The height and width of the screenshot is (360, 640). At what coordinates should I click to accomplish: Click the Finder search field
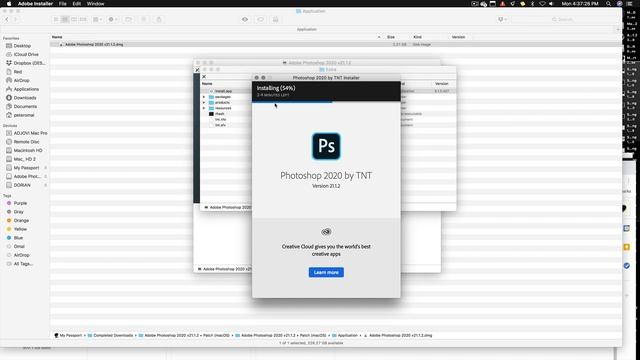[565, 19]
